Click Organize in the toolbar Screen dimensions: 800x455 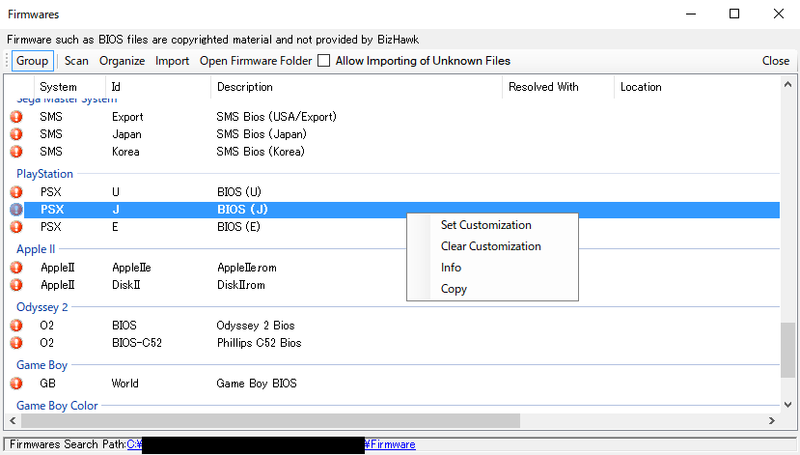tap(122, 61)
